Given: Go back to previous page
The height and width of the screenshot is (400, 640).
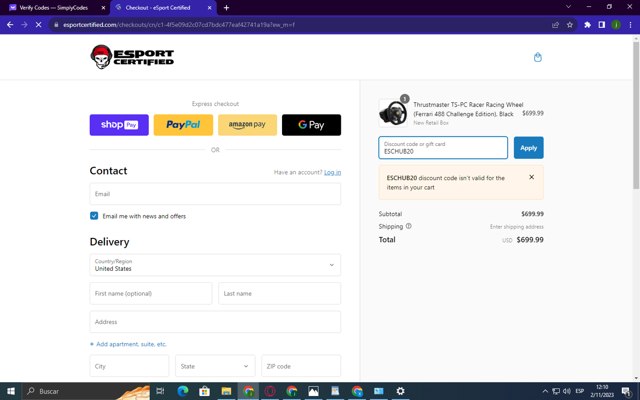Looking at the screenshot, I should point(10,25).
